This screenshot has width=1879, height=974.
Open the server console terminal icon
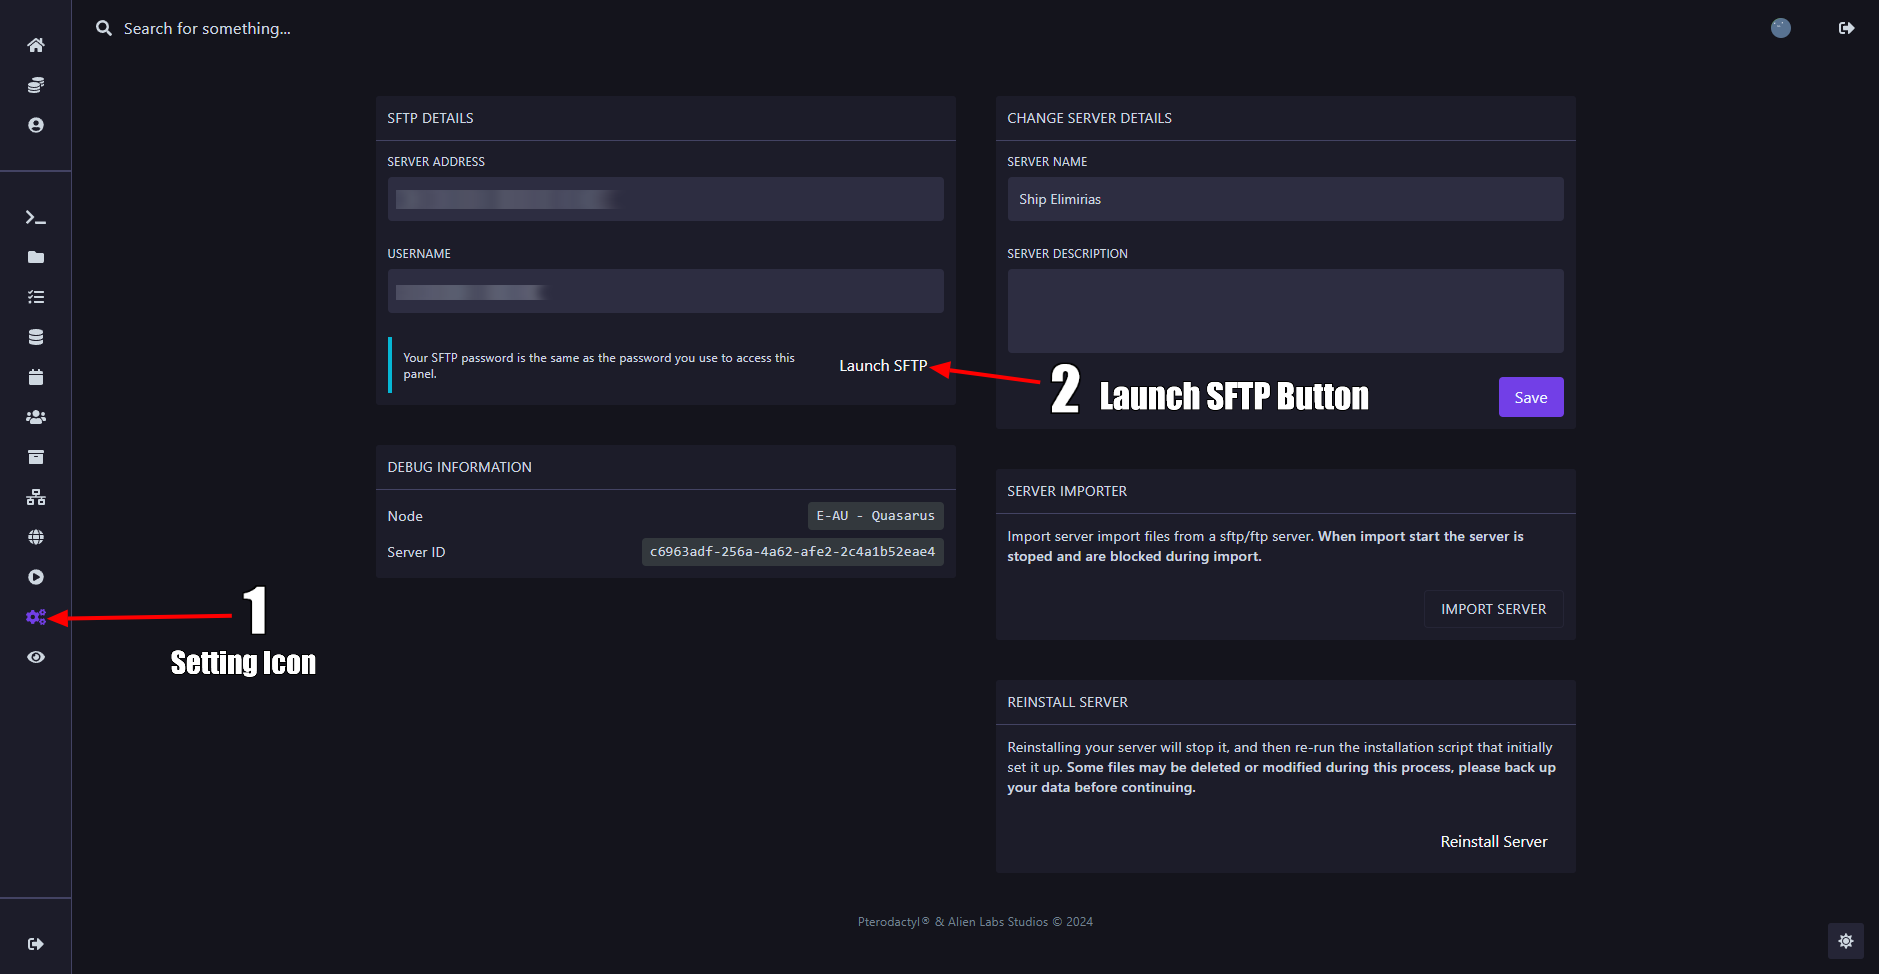pyautogui.click(x=36, y=217)
